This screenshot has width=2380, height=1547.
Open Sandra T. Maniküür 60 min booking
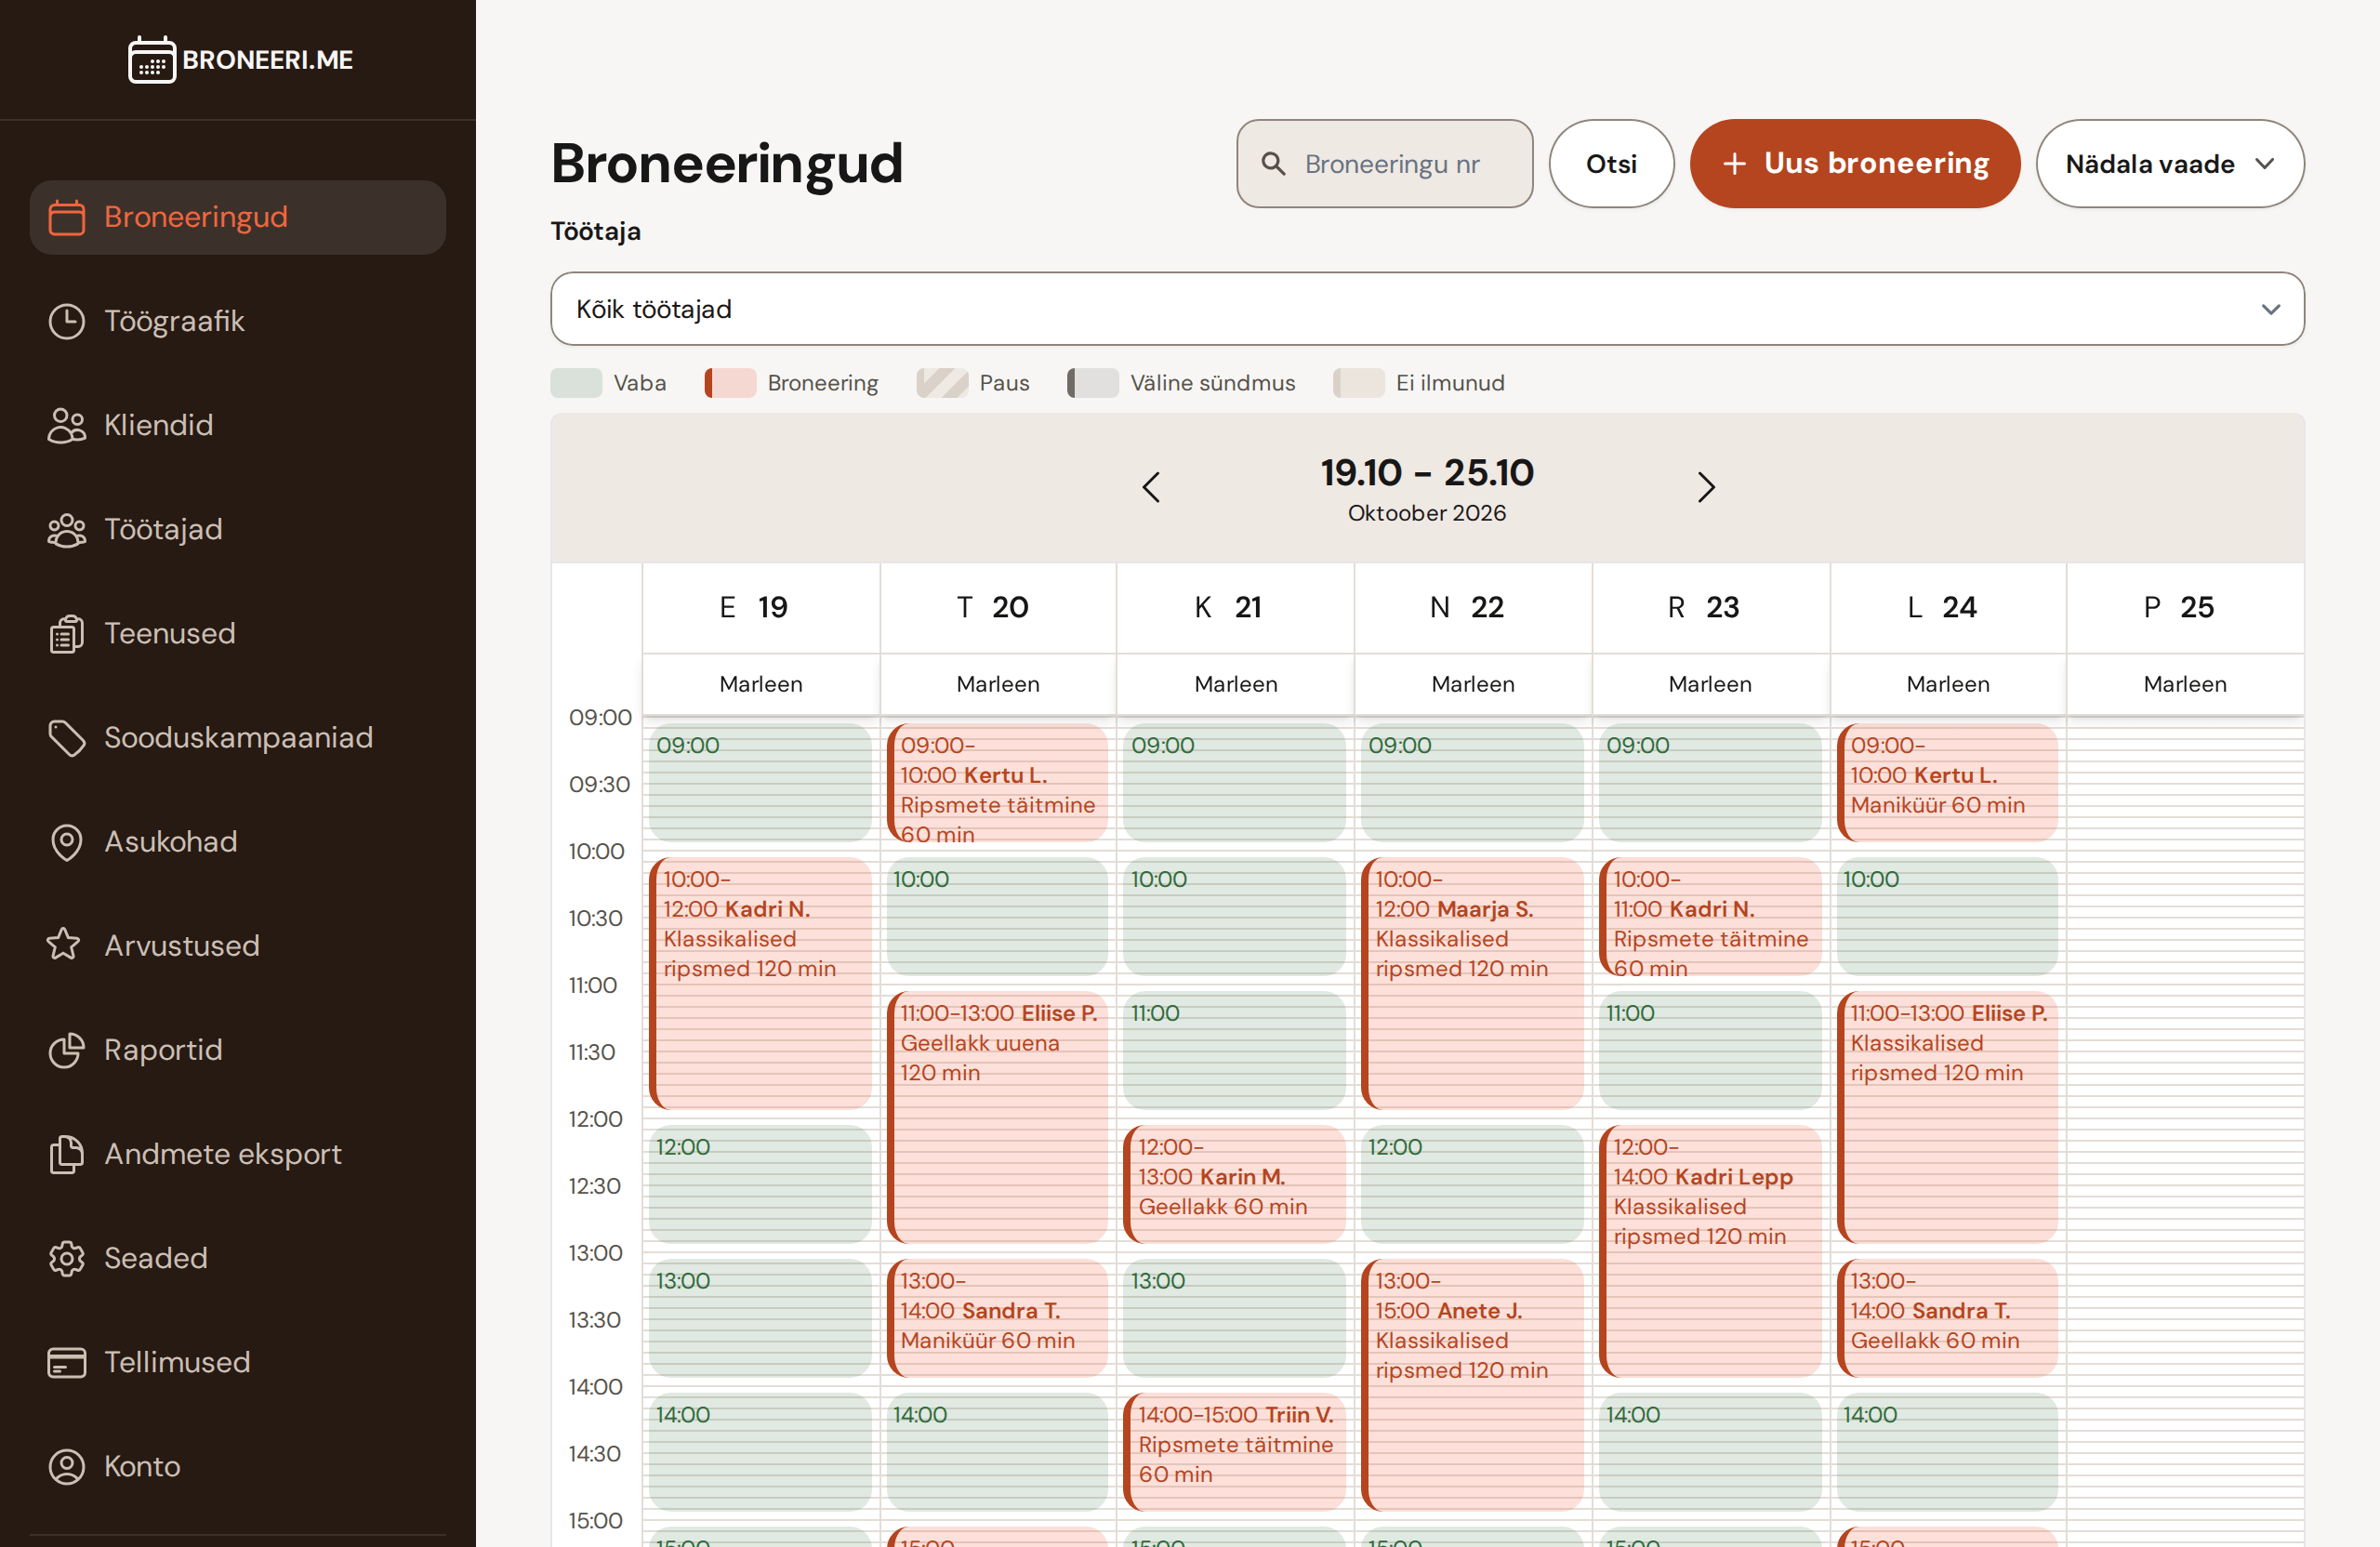click(x=997, y=1318)
